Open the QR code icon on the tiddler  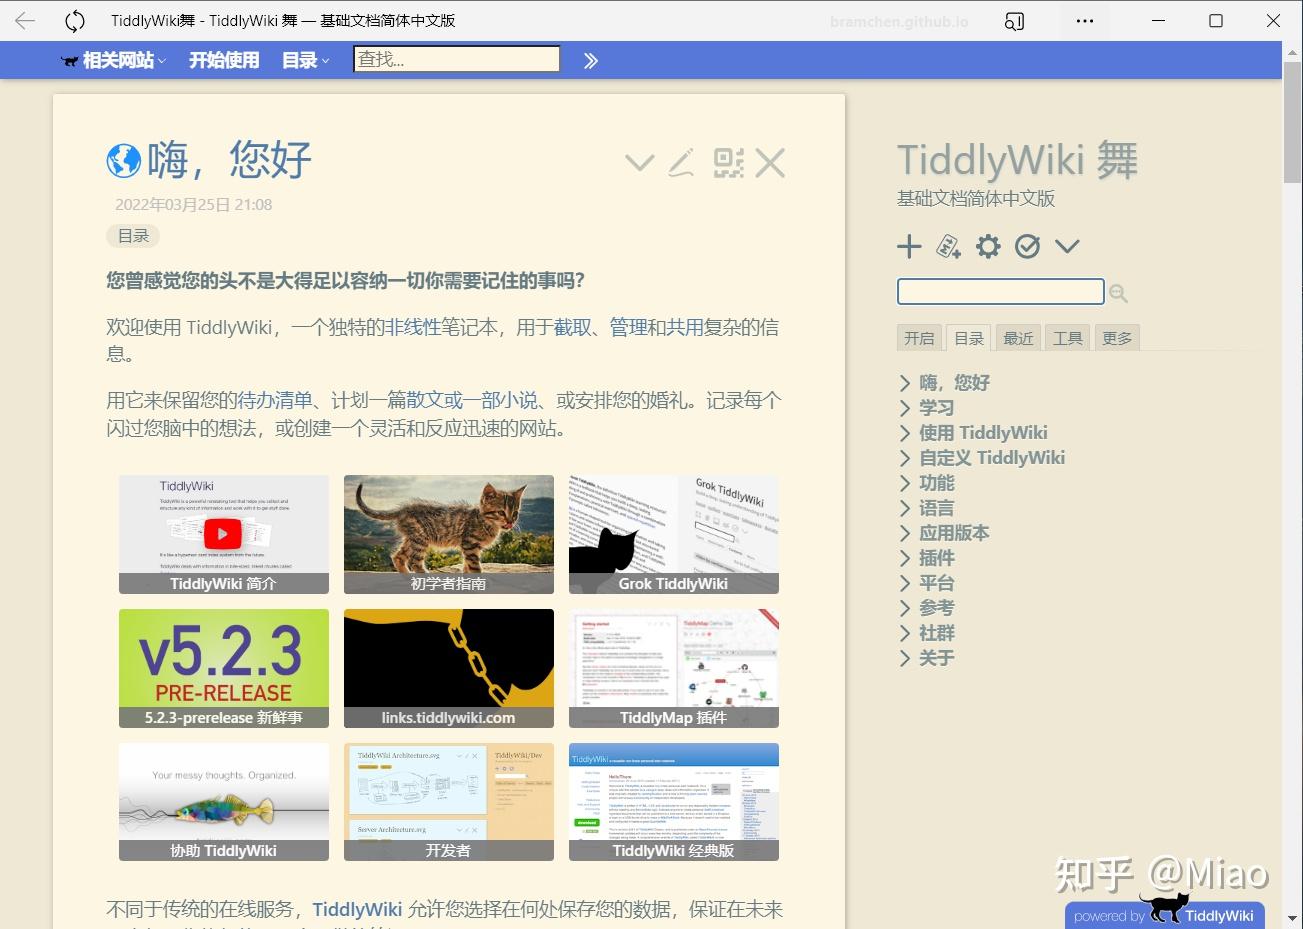[x=728, y=162]
